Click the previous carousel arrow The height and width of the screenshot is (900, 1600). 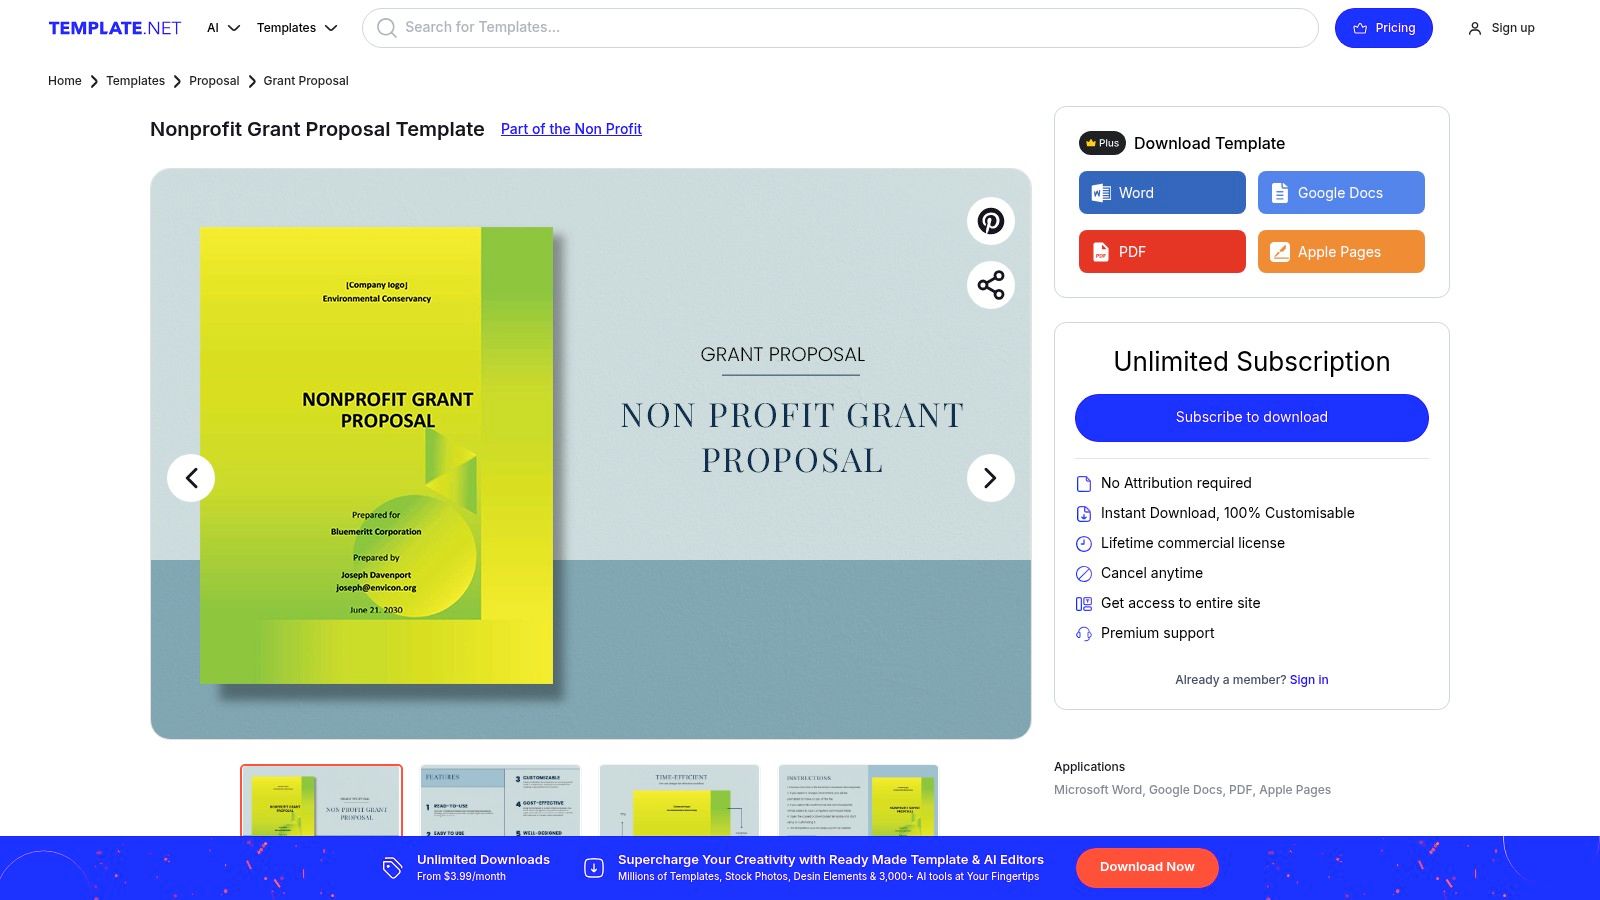tap(191, 478)
